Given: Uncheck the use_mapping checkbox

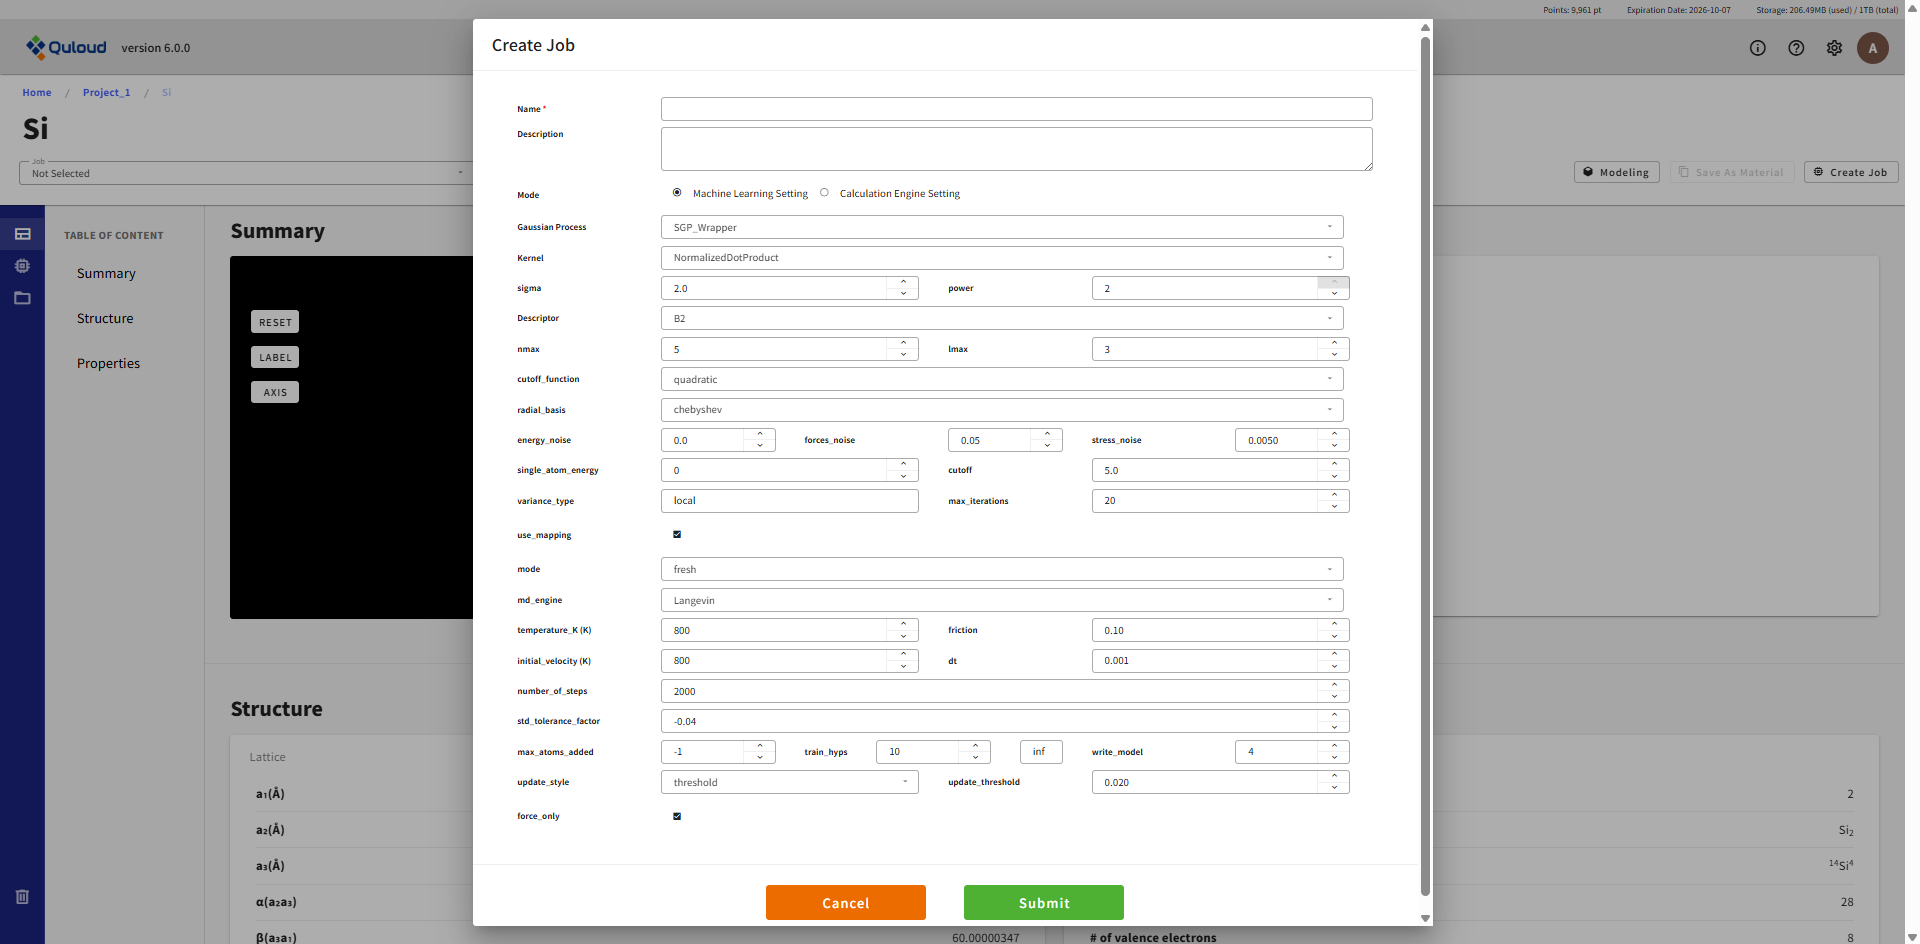Looking at the screenshot, I should click(677, 534).
